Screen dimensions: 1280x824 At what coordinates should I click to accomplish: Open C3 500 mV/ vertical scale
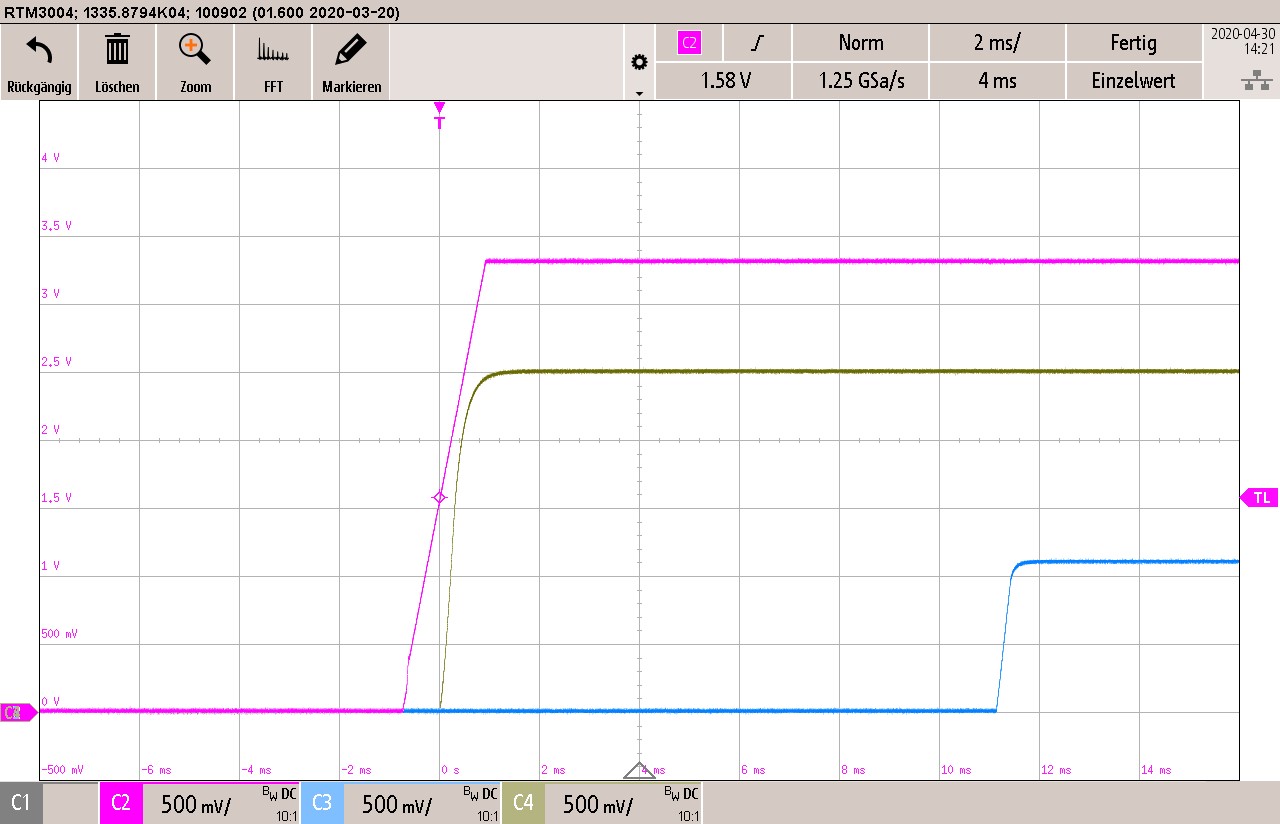[x=397, y=805]
